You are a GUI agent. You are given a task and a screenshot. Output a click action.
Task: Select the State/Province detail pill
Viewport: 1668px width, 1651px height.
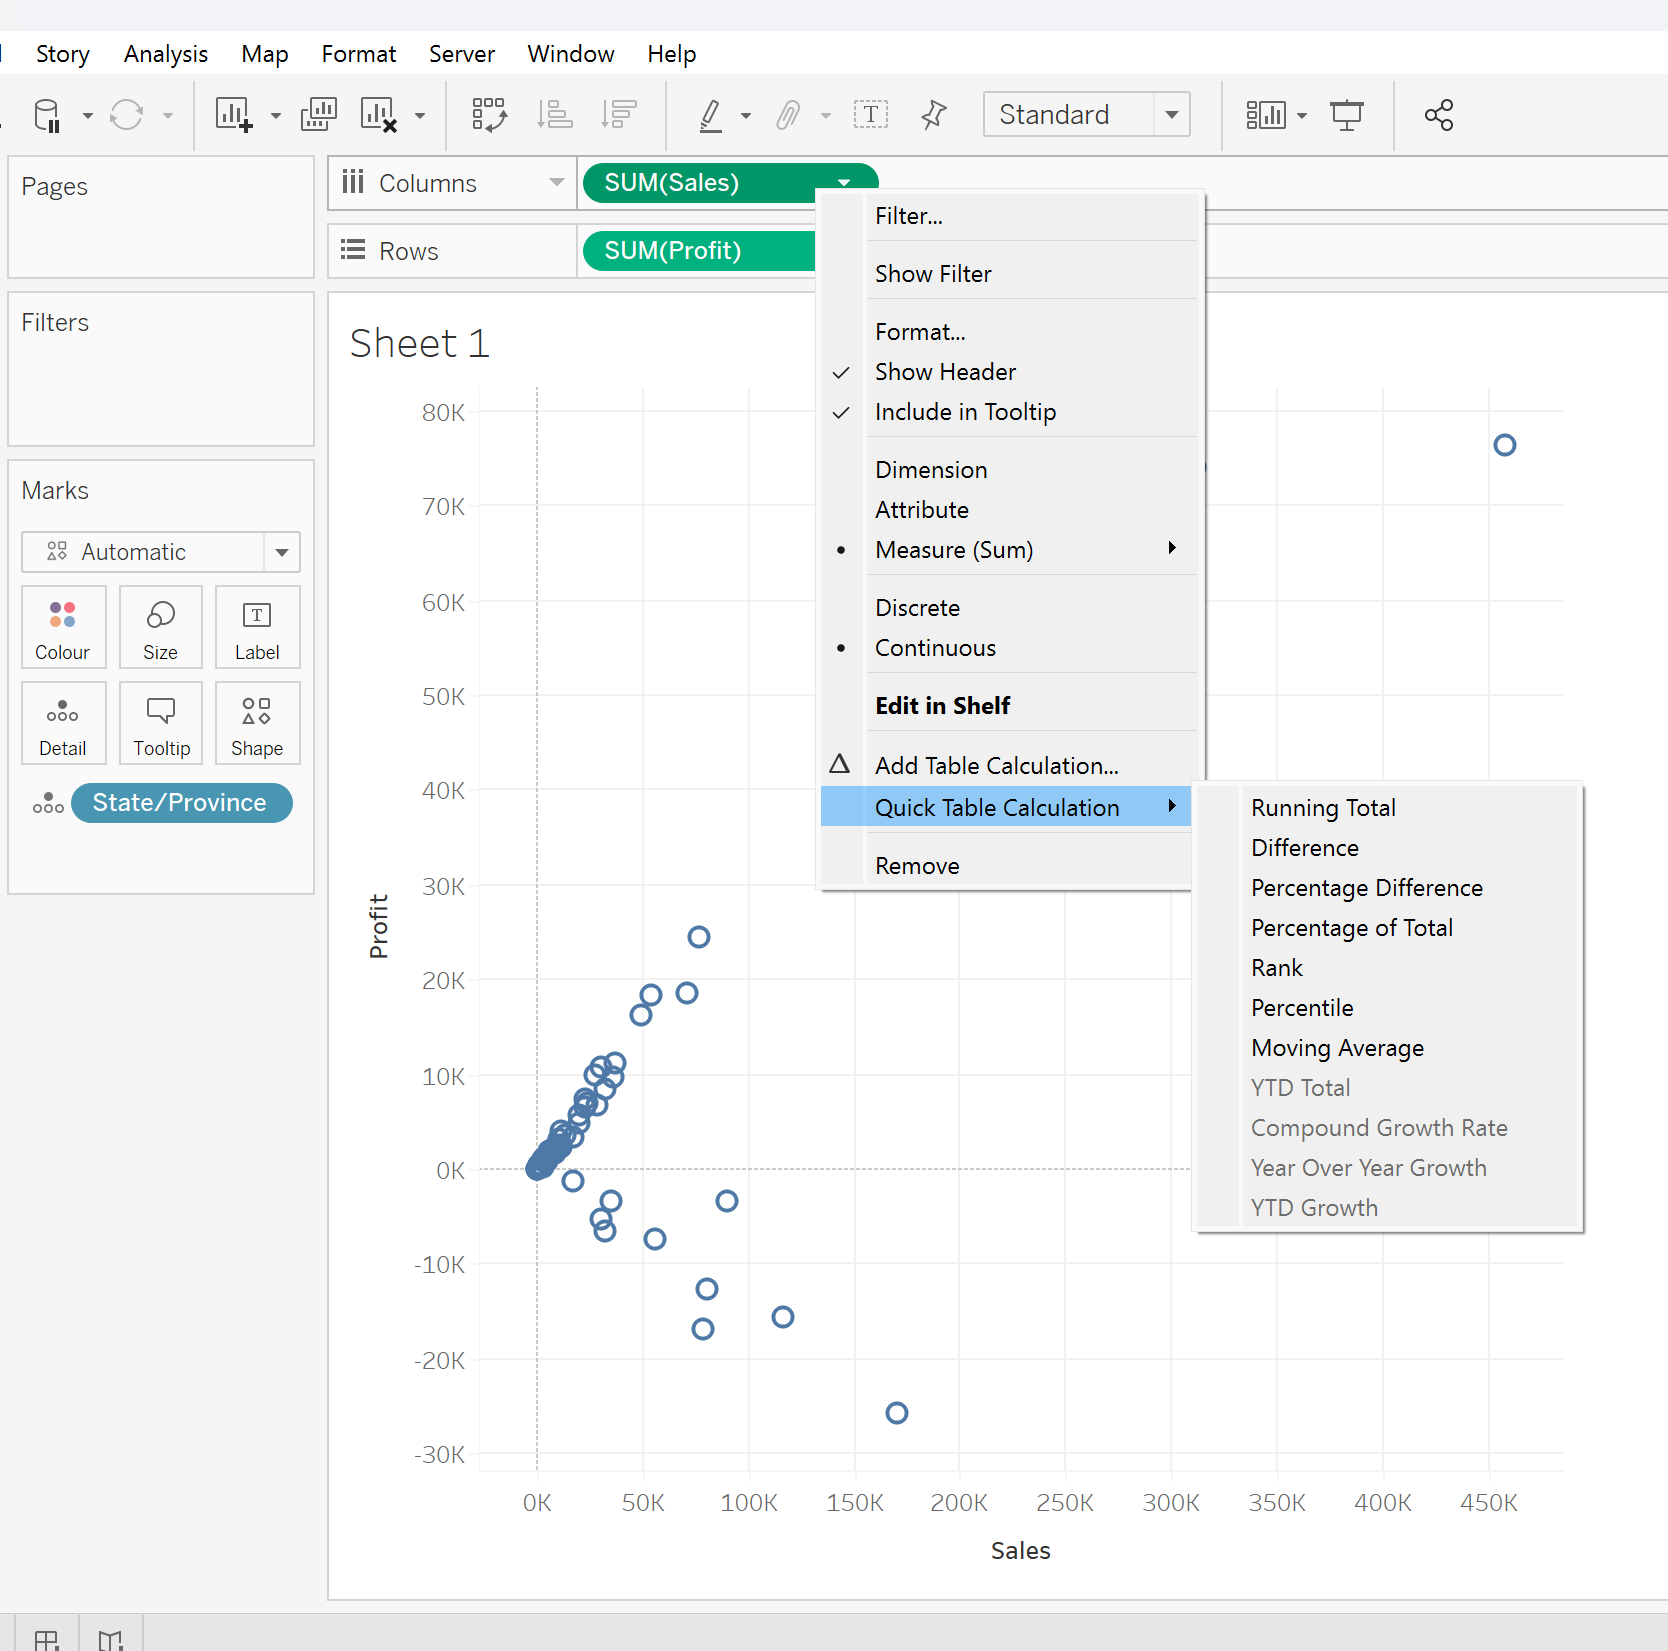(181, 803)
